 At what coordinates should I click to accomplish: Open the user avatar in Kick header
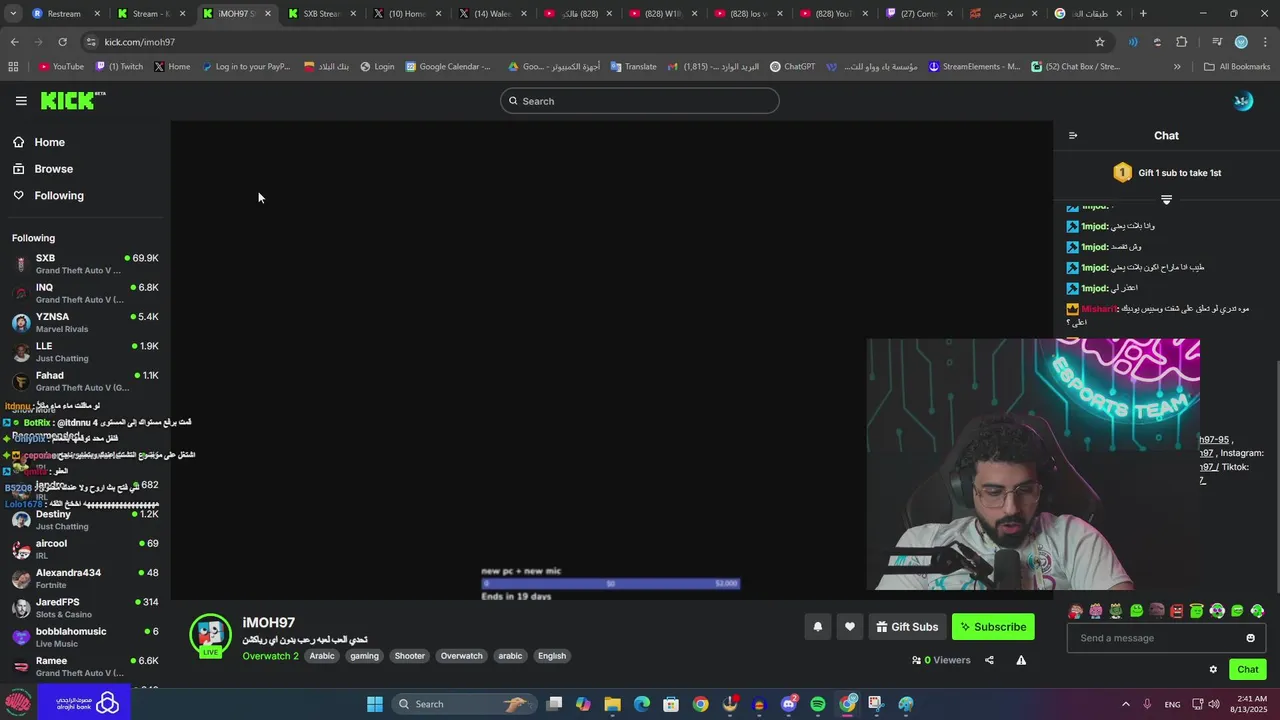coord(1243,101)
